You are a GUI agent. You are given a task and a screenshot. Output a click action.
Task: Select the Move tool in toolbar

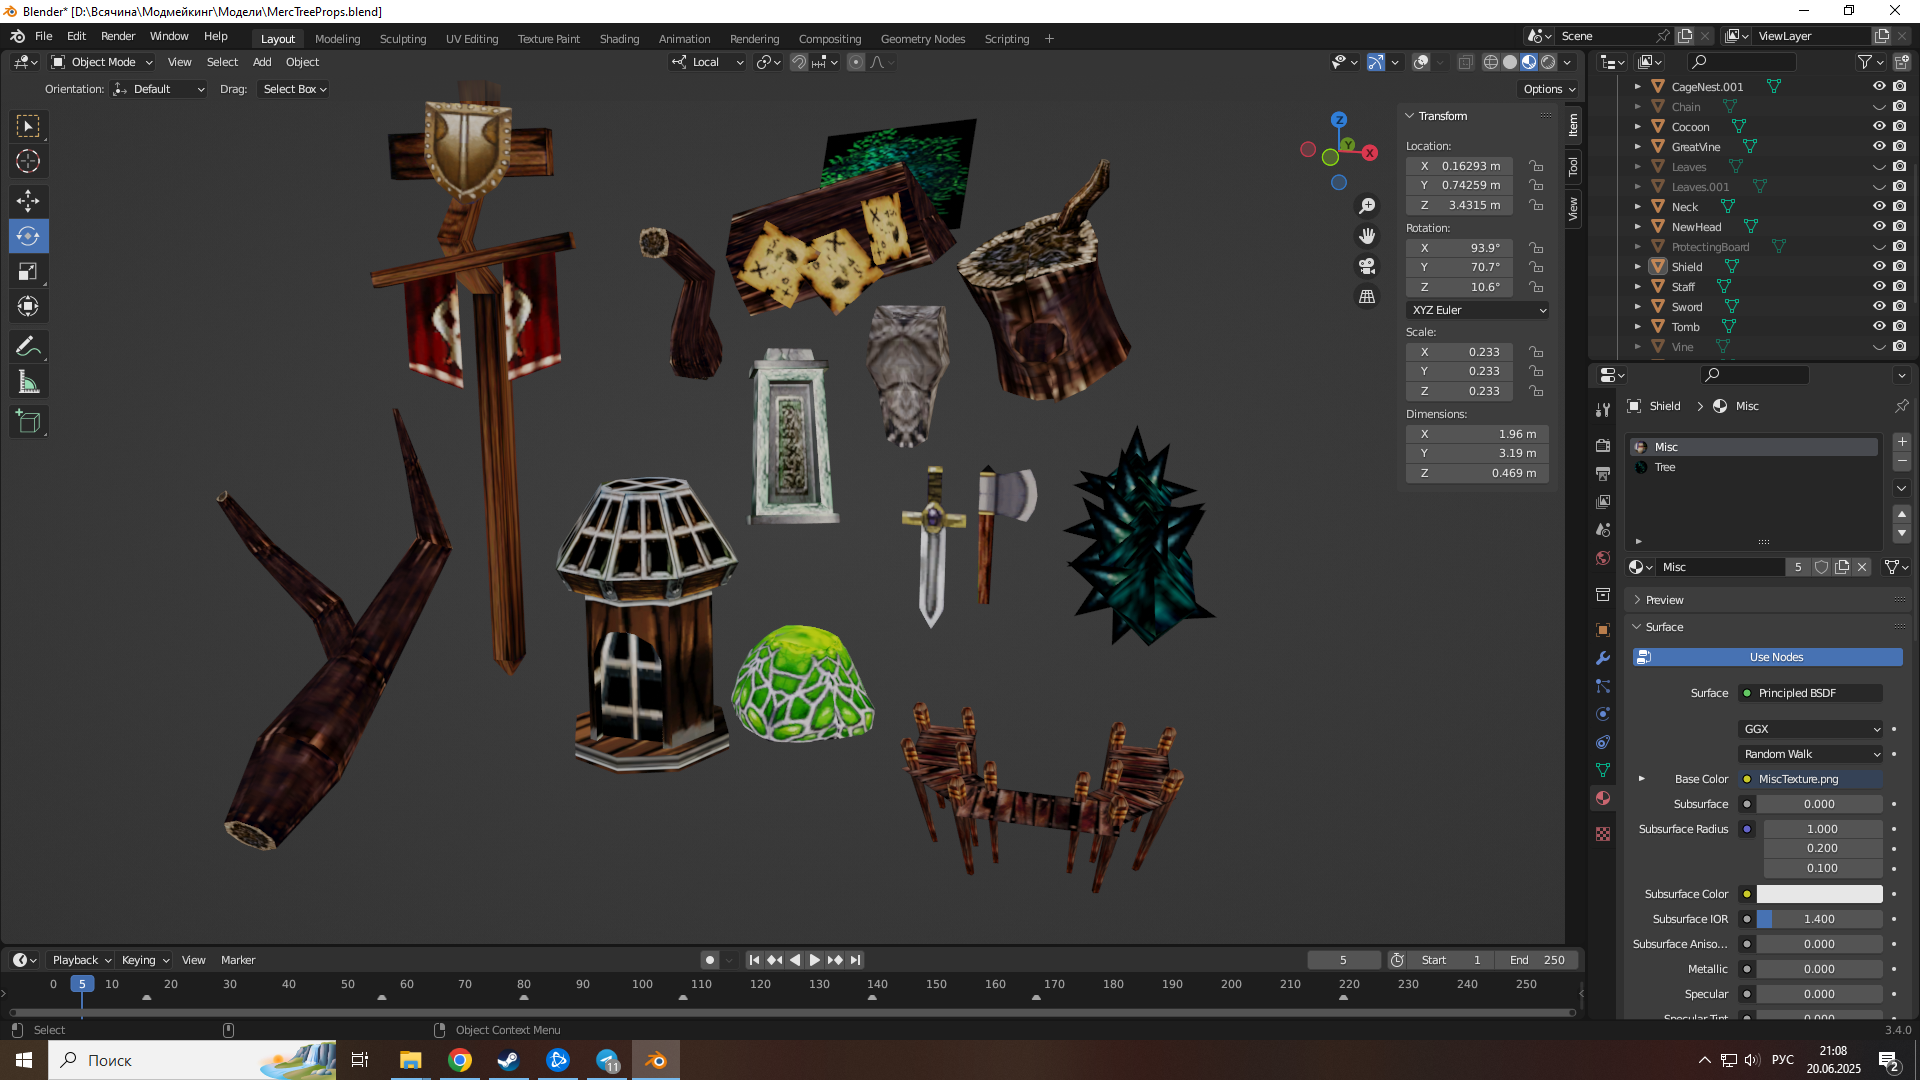pos(28,201)
